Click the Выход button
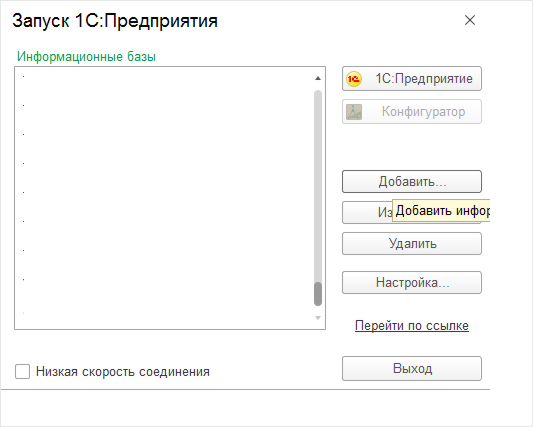The width and height of the screenshot is (533, 427). pos(412,369)
